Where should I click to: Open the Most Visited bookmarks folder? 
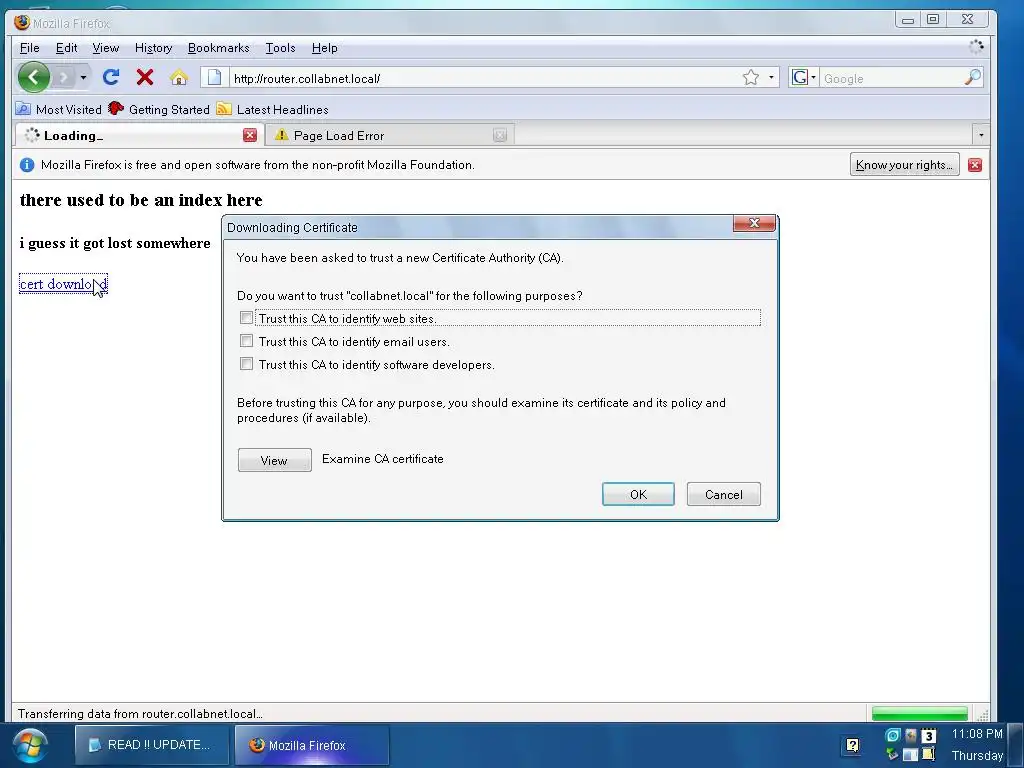(x=59, y=109)
